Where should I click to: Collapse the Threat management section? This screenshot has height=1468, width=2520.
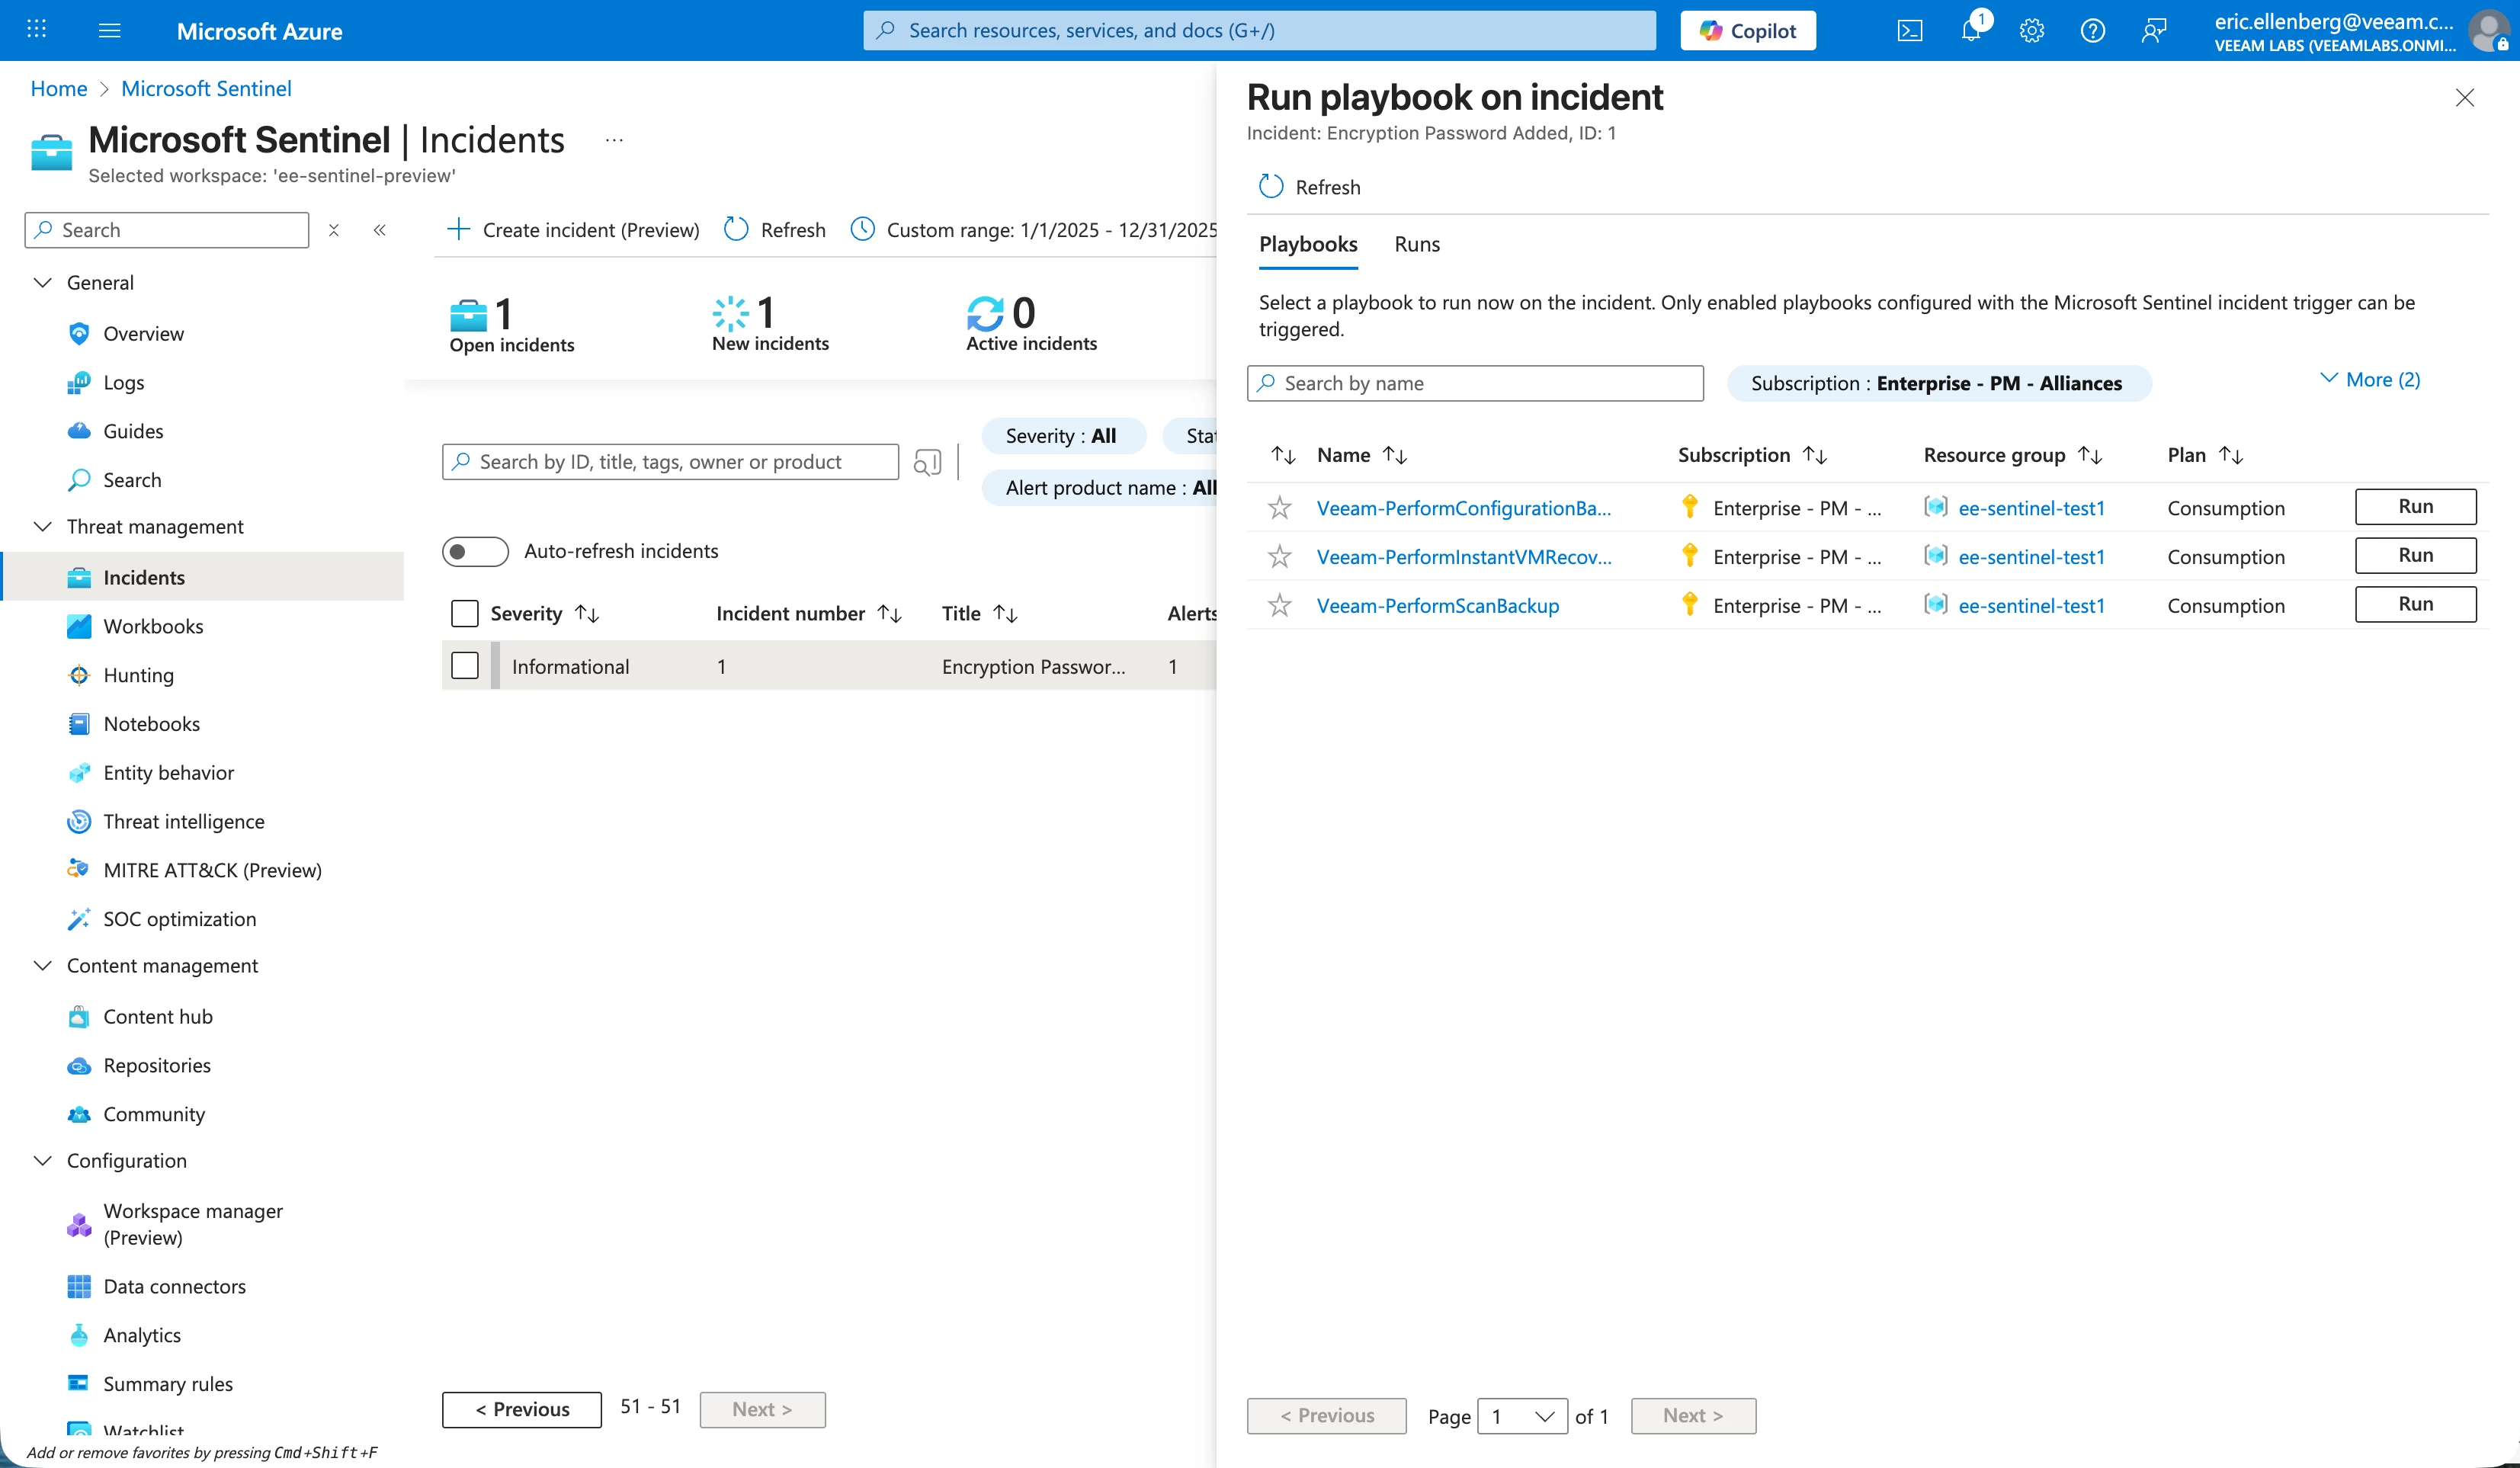(x=43, y=526)
